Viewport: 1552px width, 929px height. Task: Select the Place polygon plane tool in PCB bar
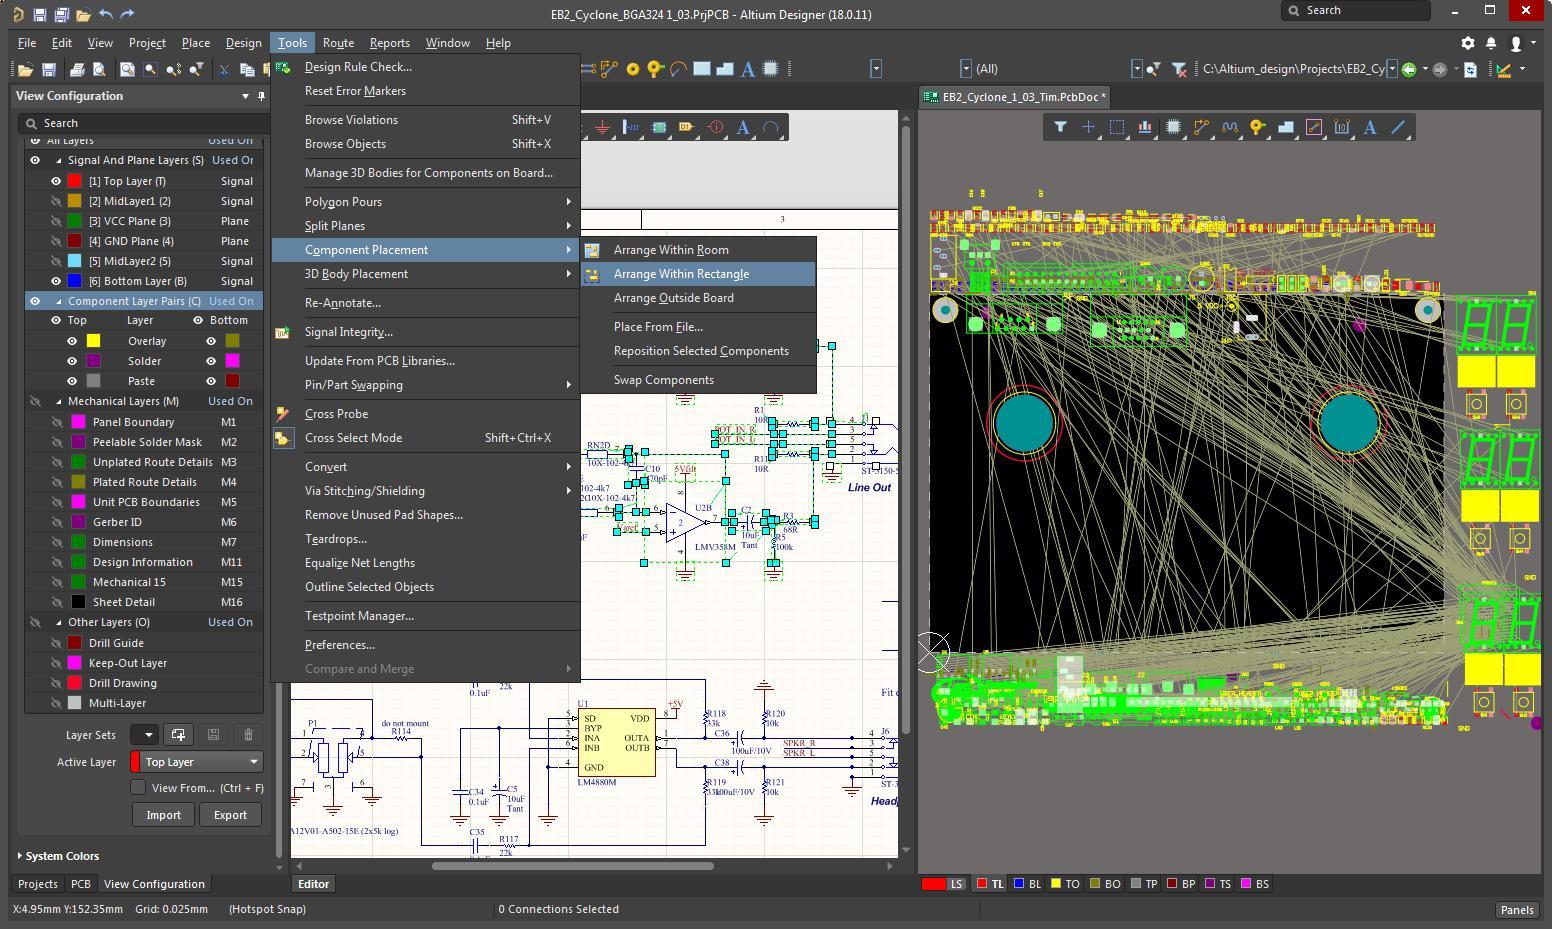1286,127
